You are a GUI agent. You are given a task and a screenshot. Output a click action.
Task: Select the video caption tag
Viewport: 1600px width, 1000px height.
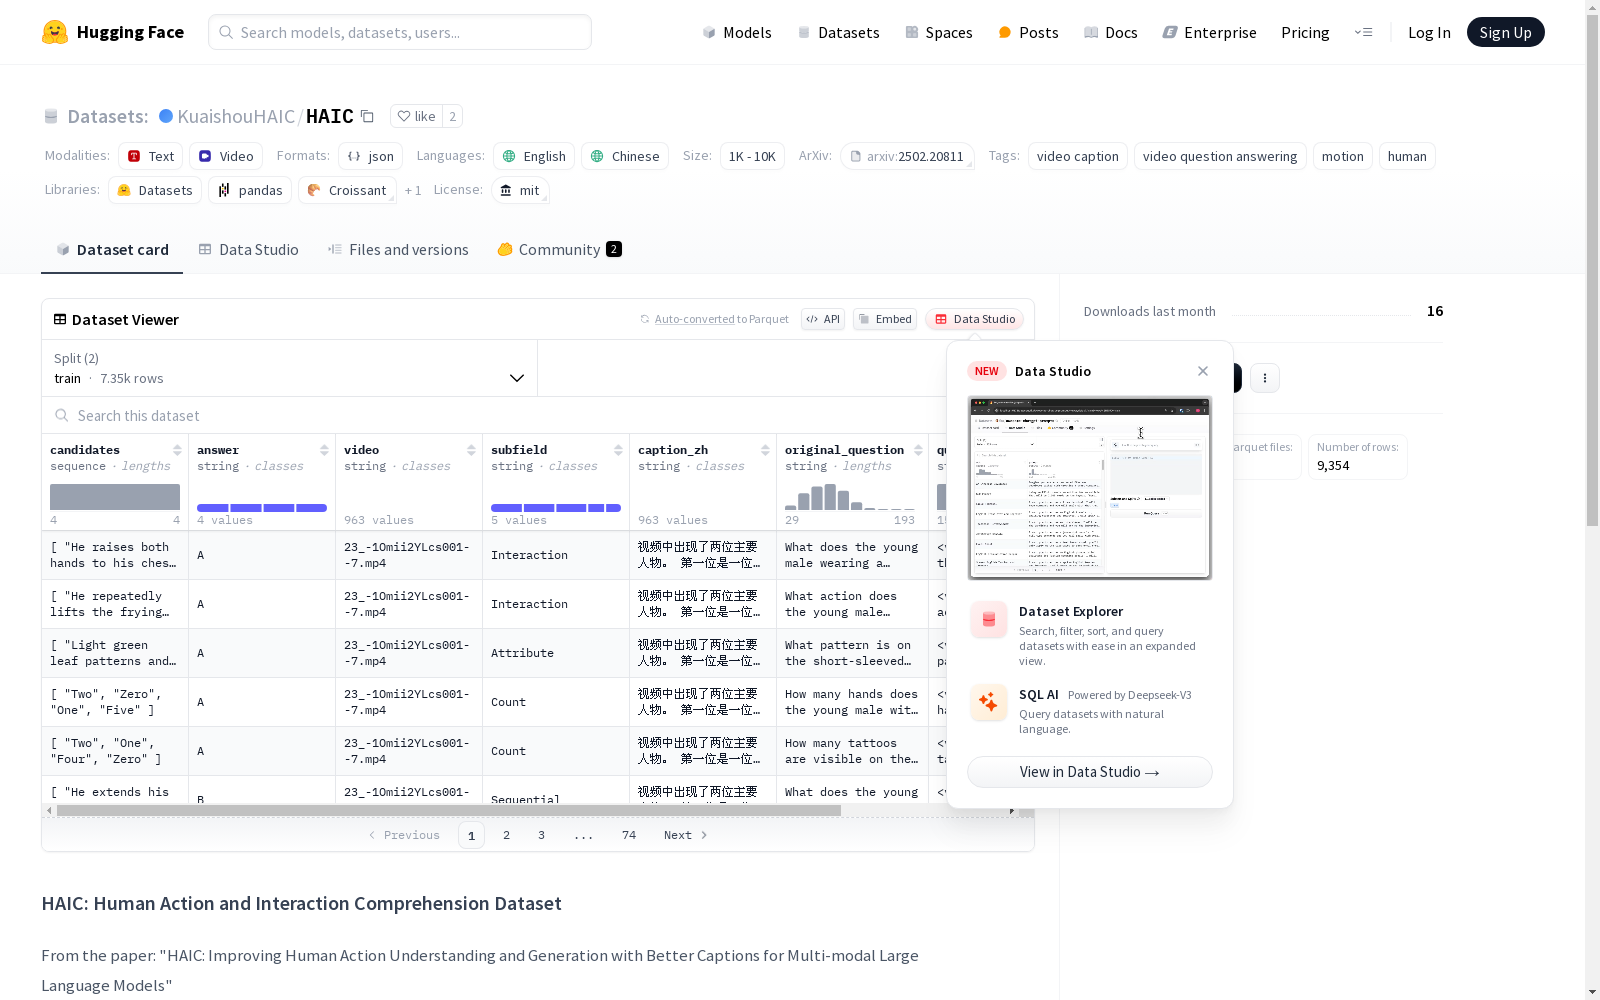click(1078, 156)
